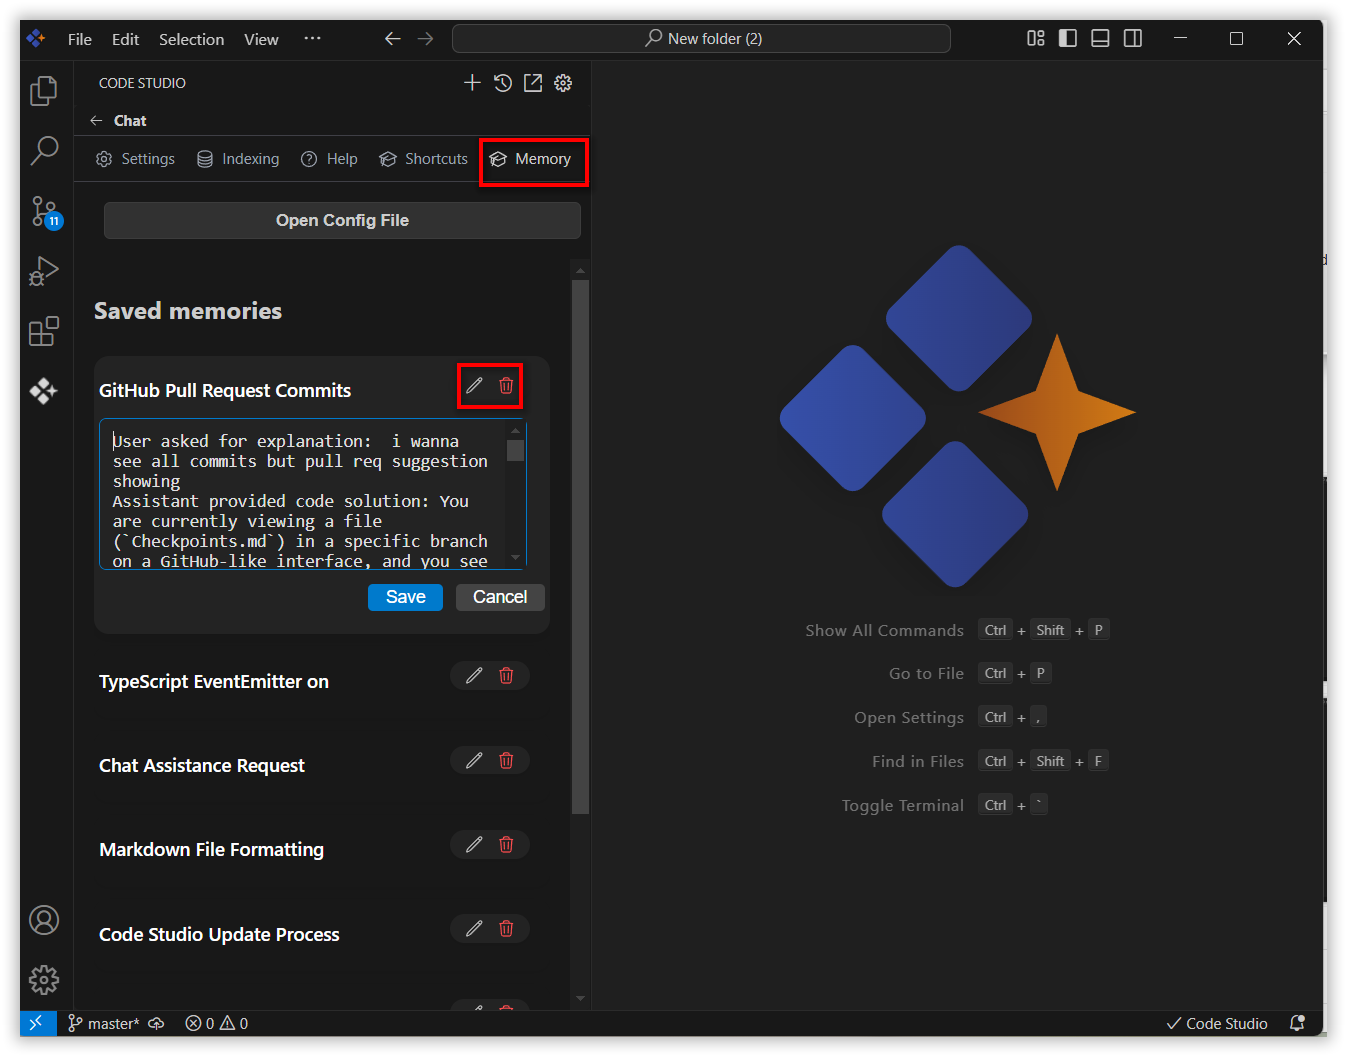The width and height of the screenshot is (1347, 1057).
Task: Open the Run and Debug view
Action: (x=44, y=271)
